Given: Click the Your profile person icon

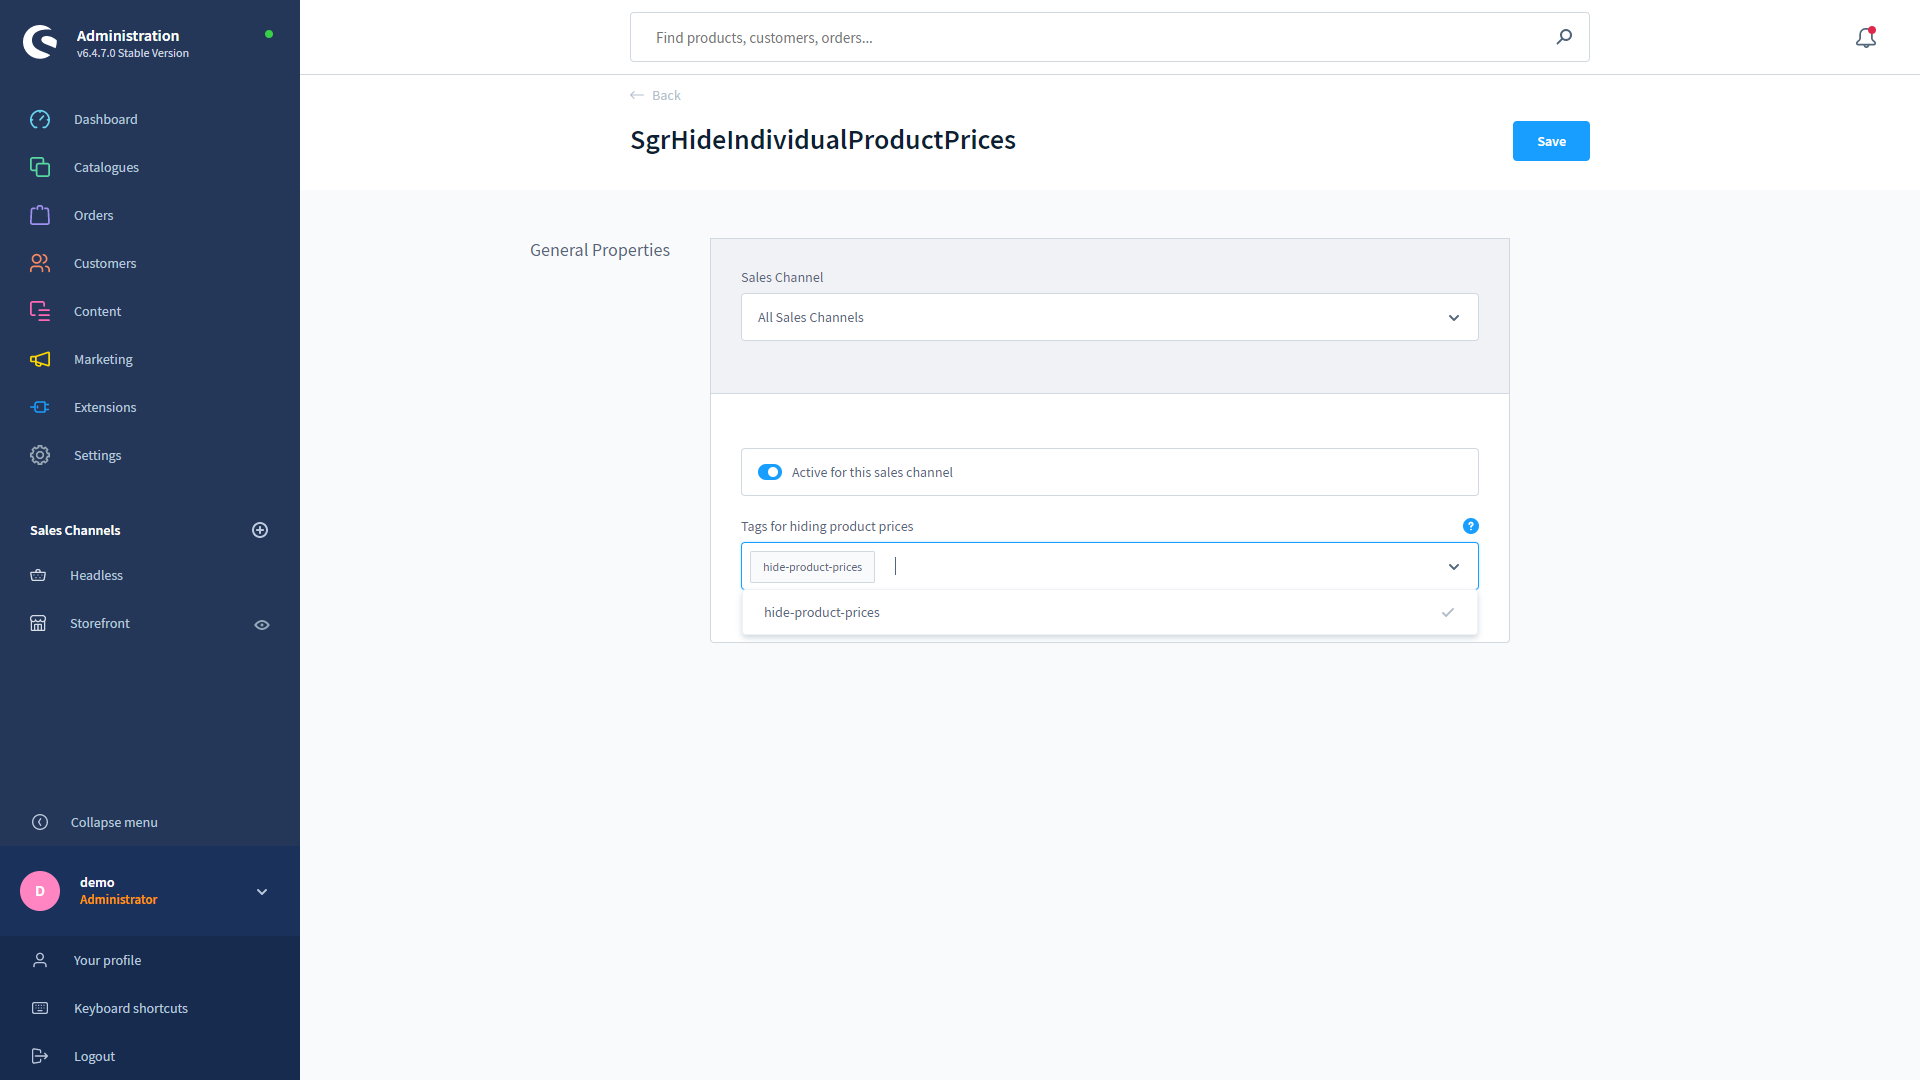Looking at the screenshot, I should (40, 960).
